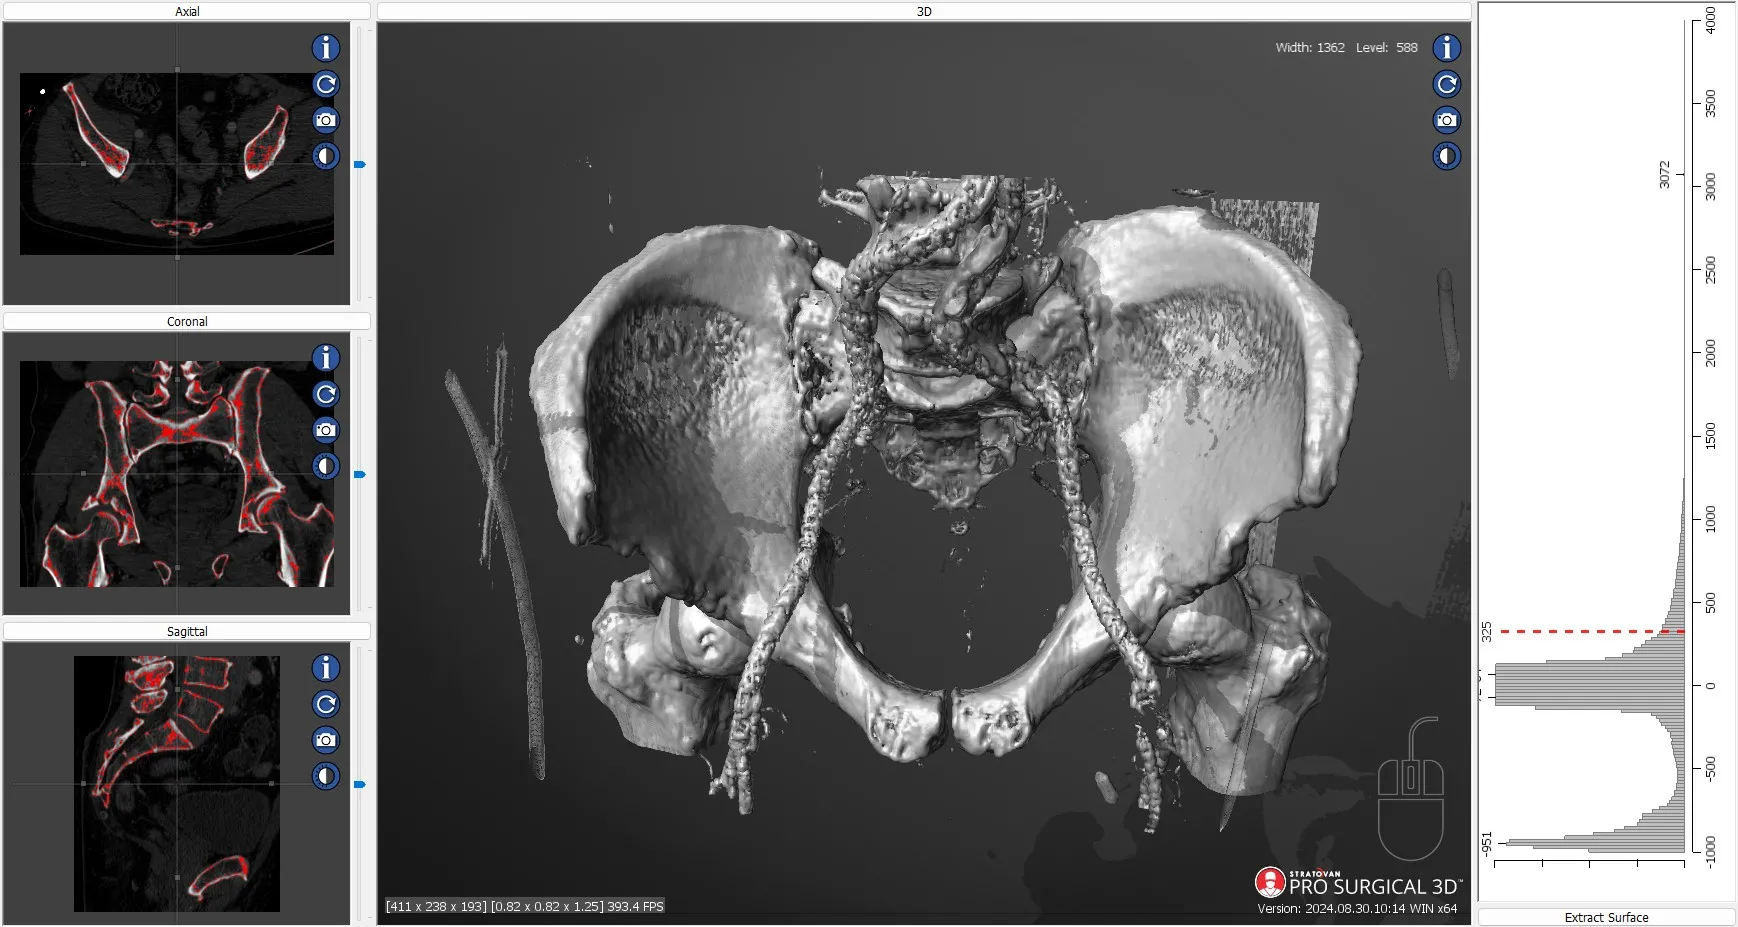The height and width of the screenshot is (927, 1738).
Task: Click the 3D view info icon
Action: point(1447,48)
